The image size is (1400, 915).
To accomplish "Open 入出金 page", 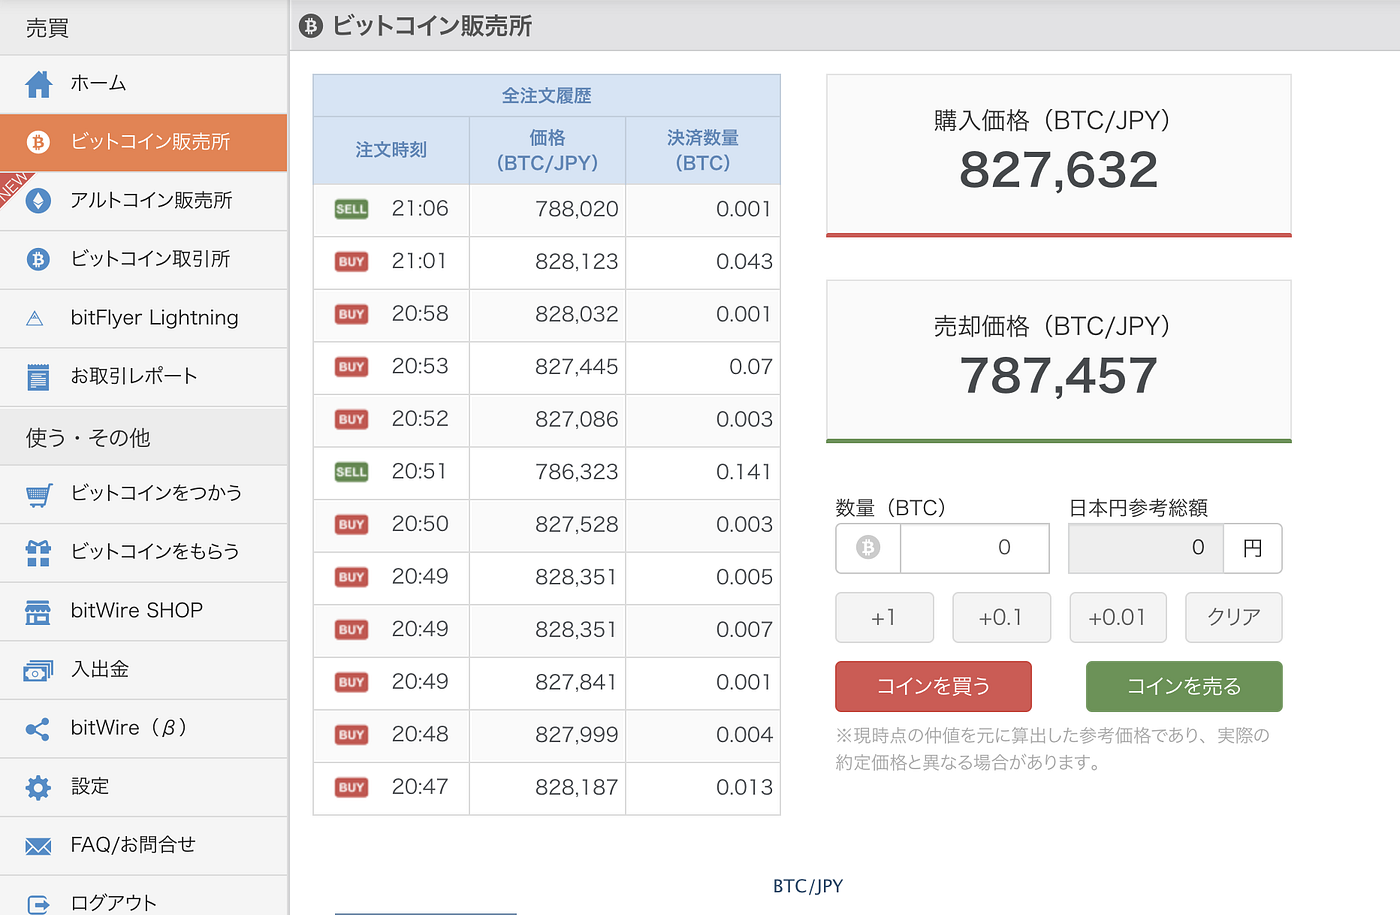I will point(144,670).
